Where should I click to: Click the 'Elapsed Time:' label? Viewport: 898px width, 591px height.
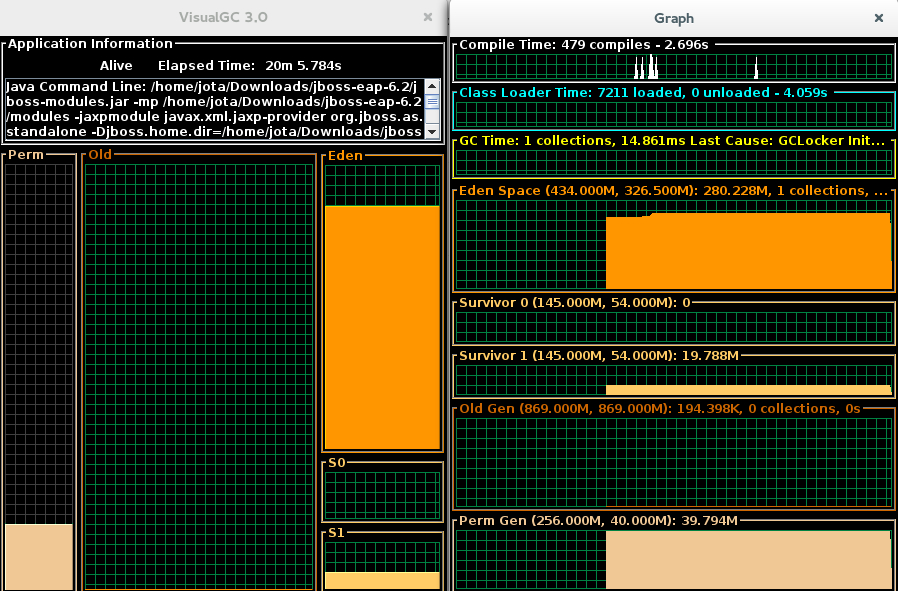pos(207,66)
